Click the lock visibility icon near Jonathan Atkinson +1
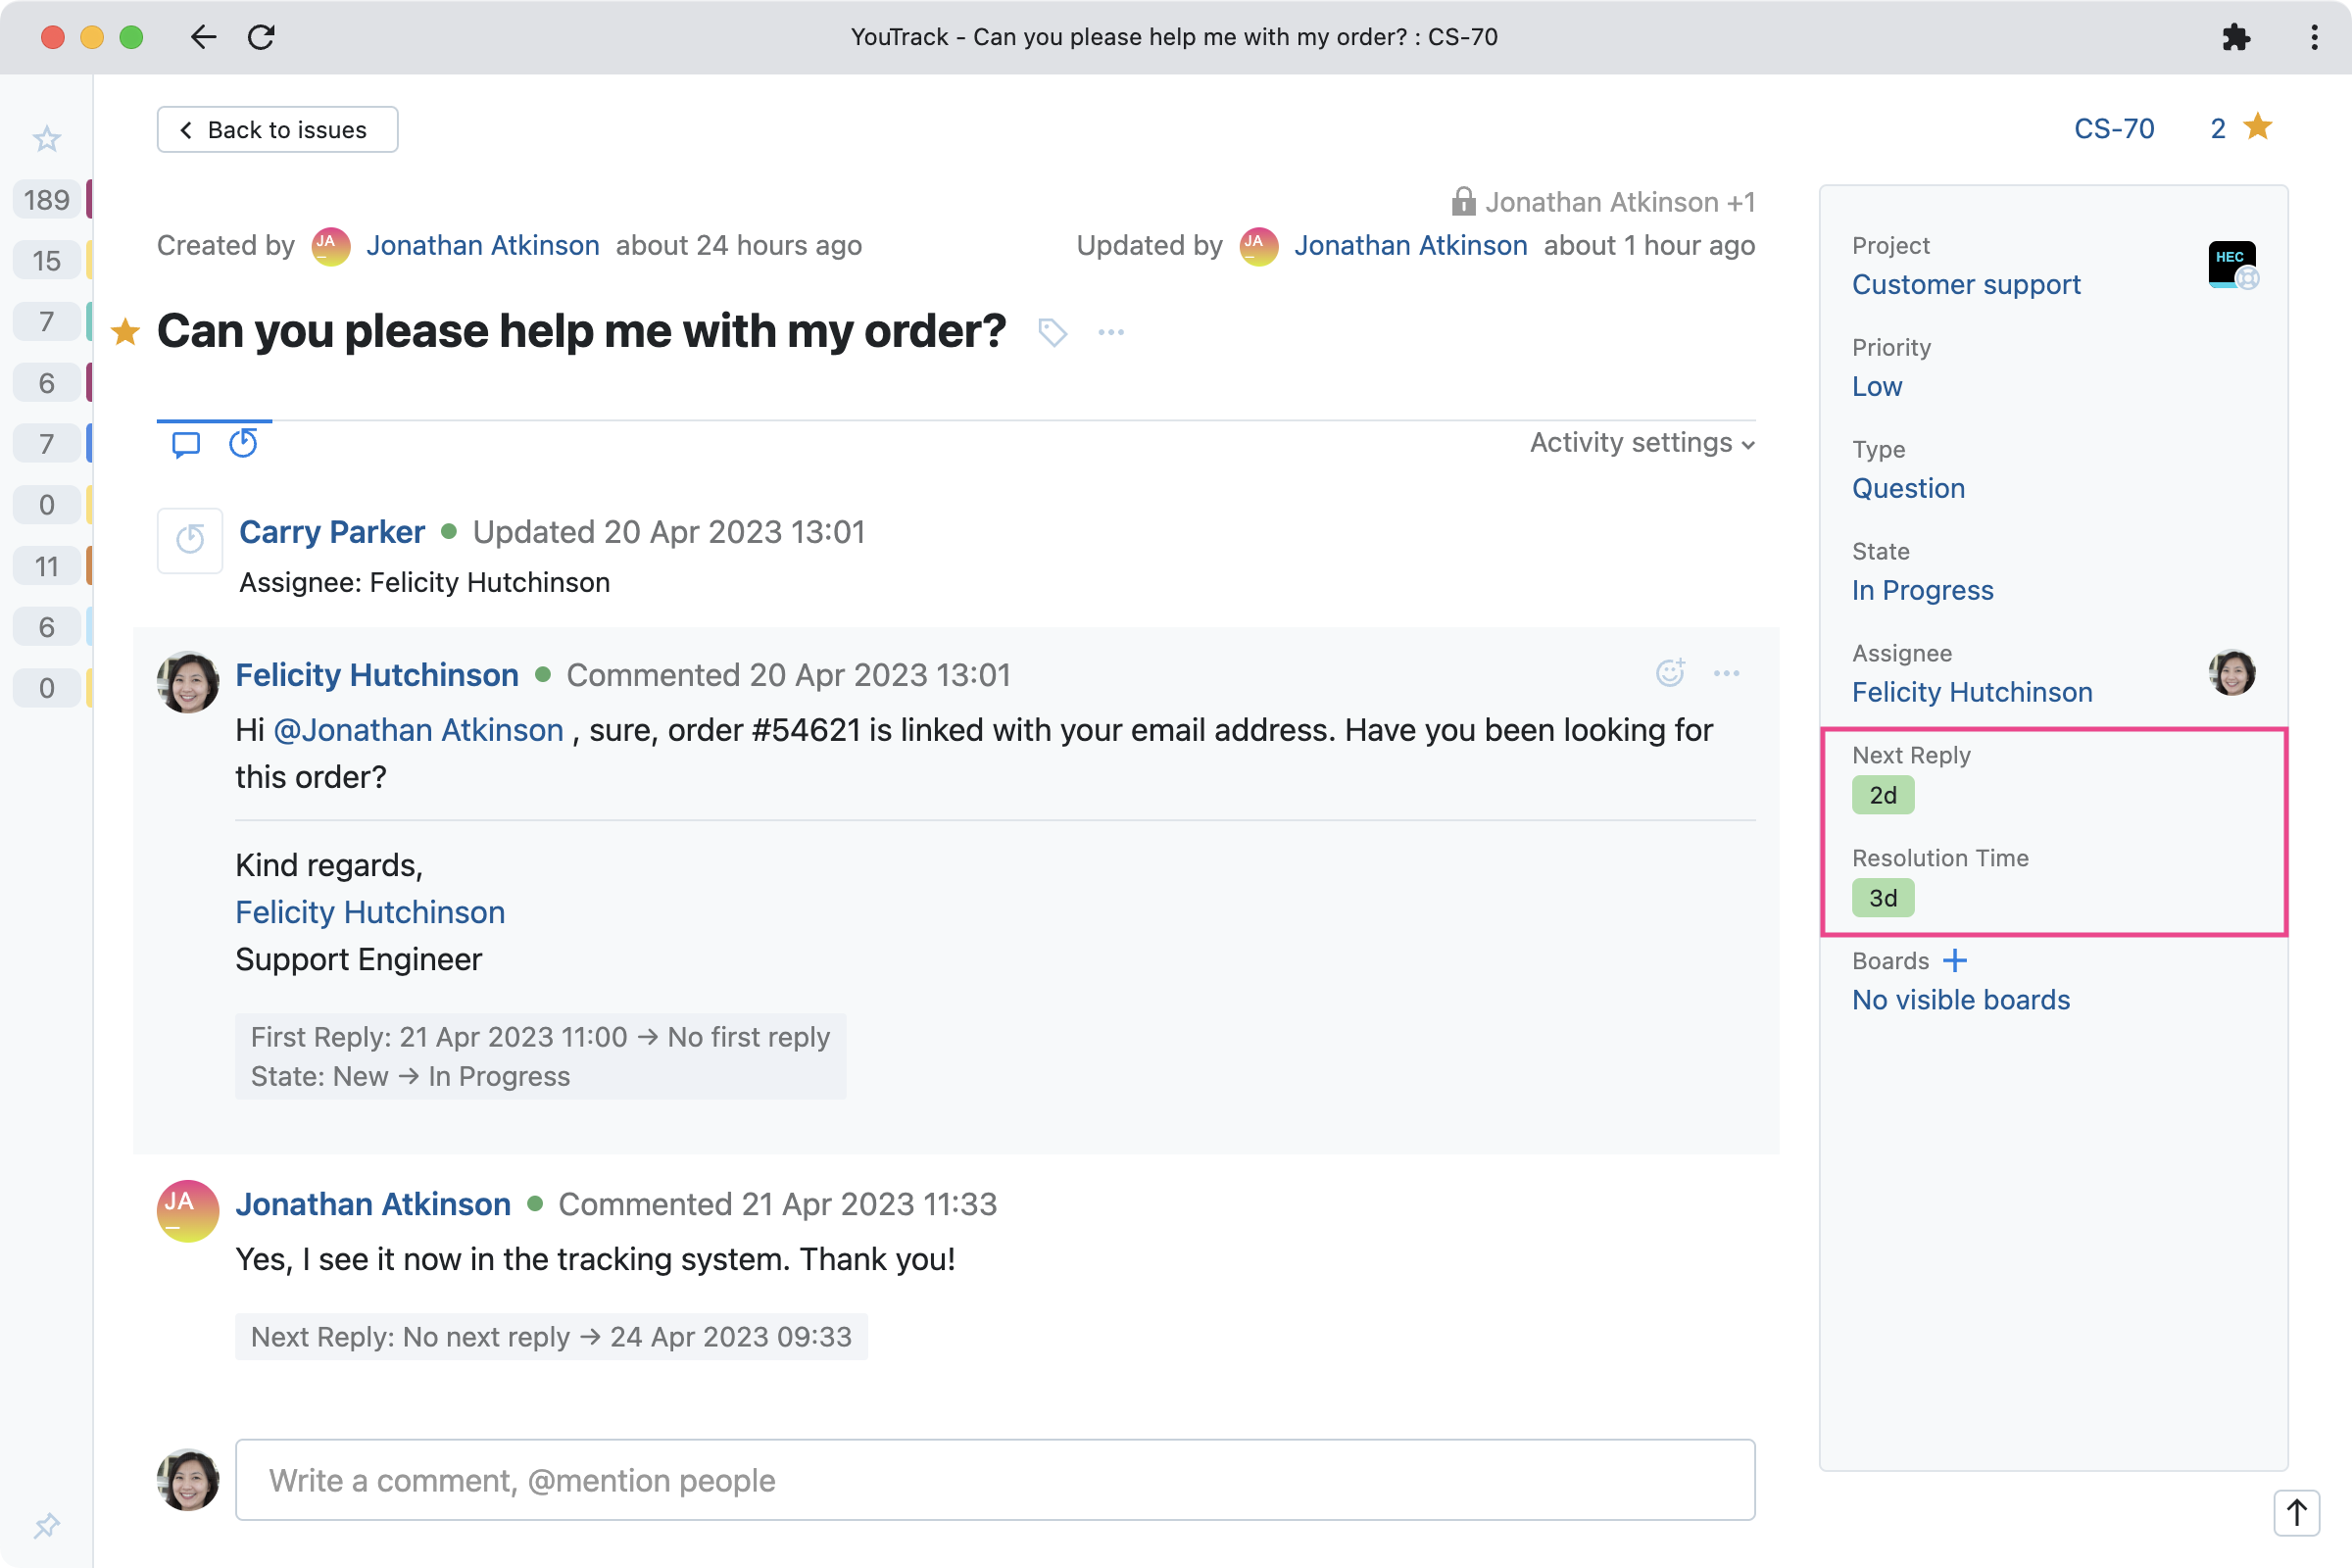This screenshot has height=1568, width=2352. [1463, 202]
